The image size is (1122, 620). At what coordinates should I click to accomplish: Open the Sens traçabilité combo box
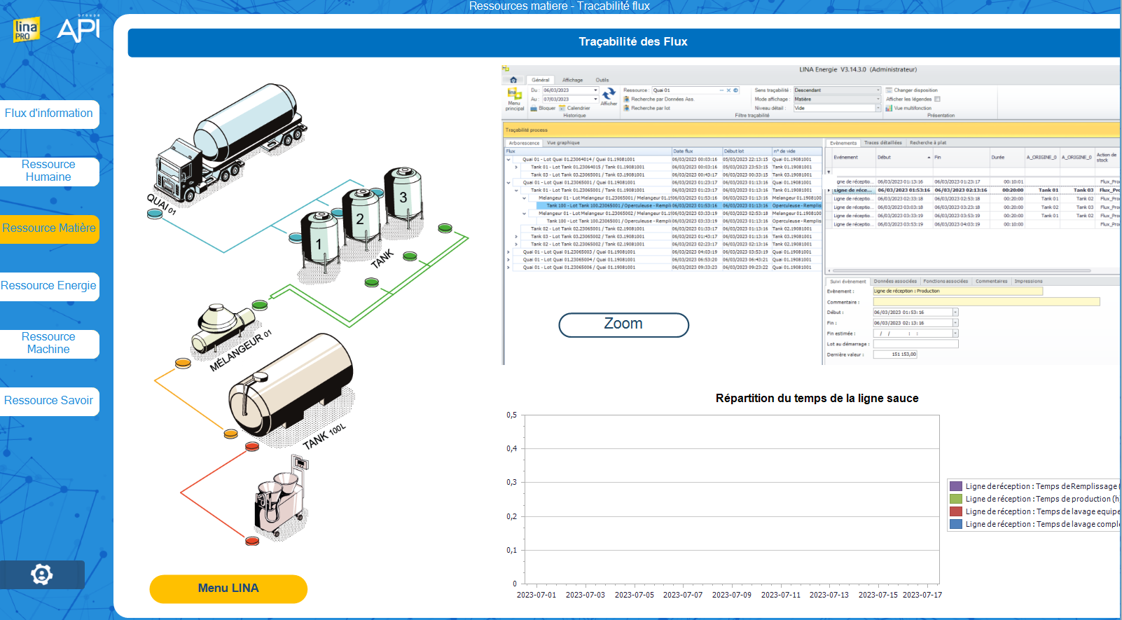836,90
